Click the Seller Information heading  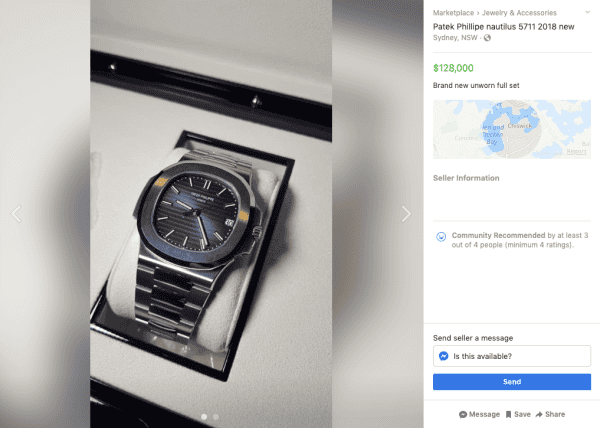click(466, 178)
